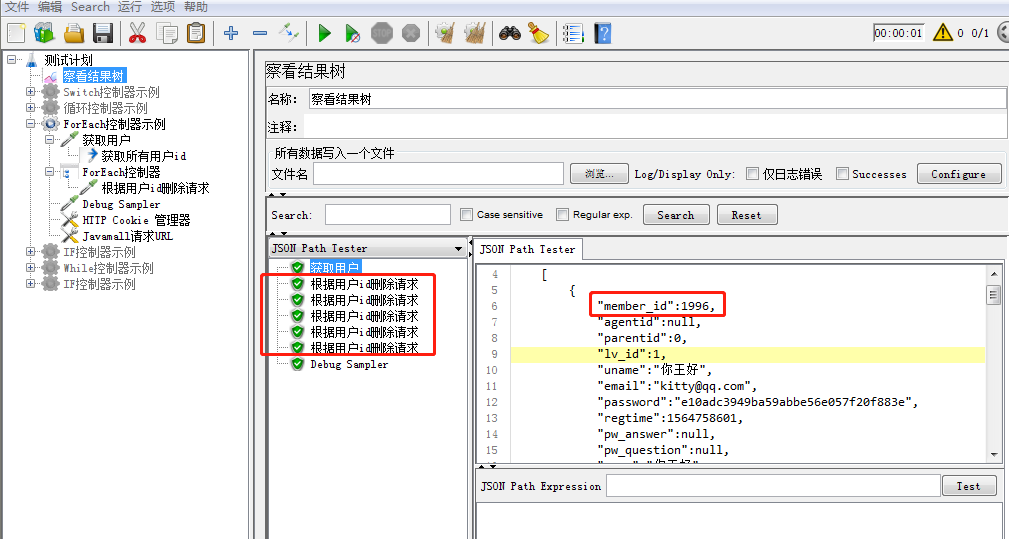
Task: Click the Stop test icon
Action: [382, 33]
